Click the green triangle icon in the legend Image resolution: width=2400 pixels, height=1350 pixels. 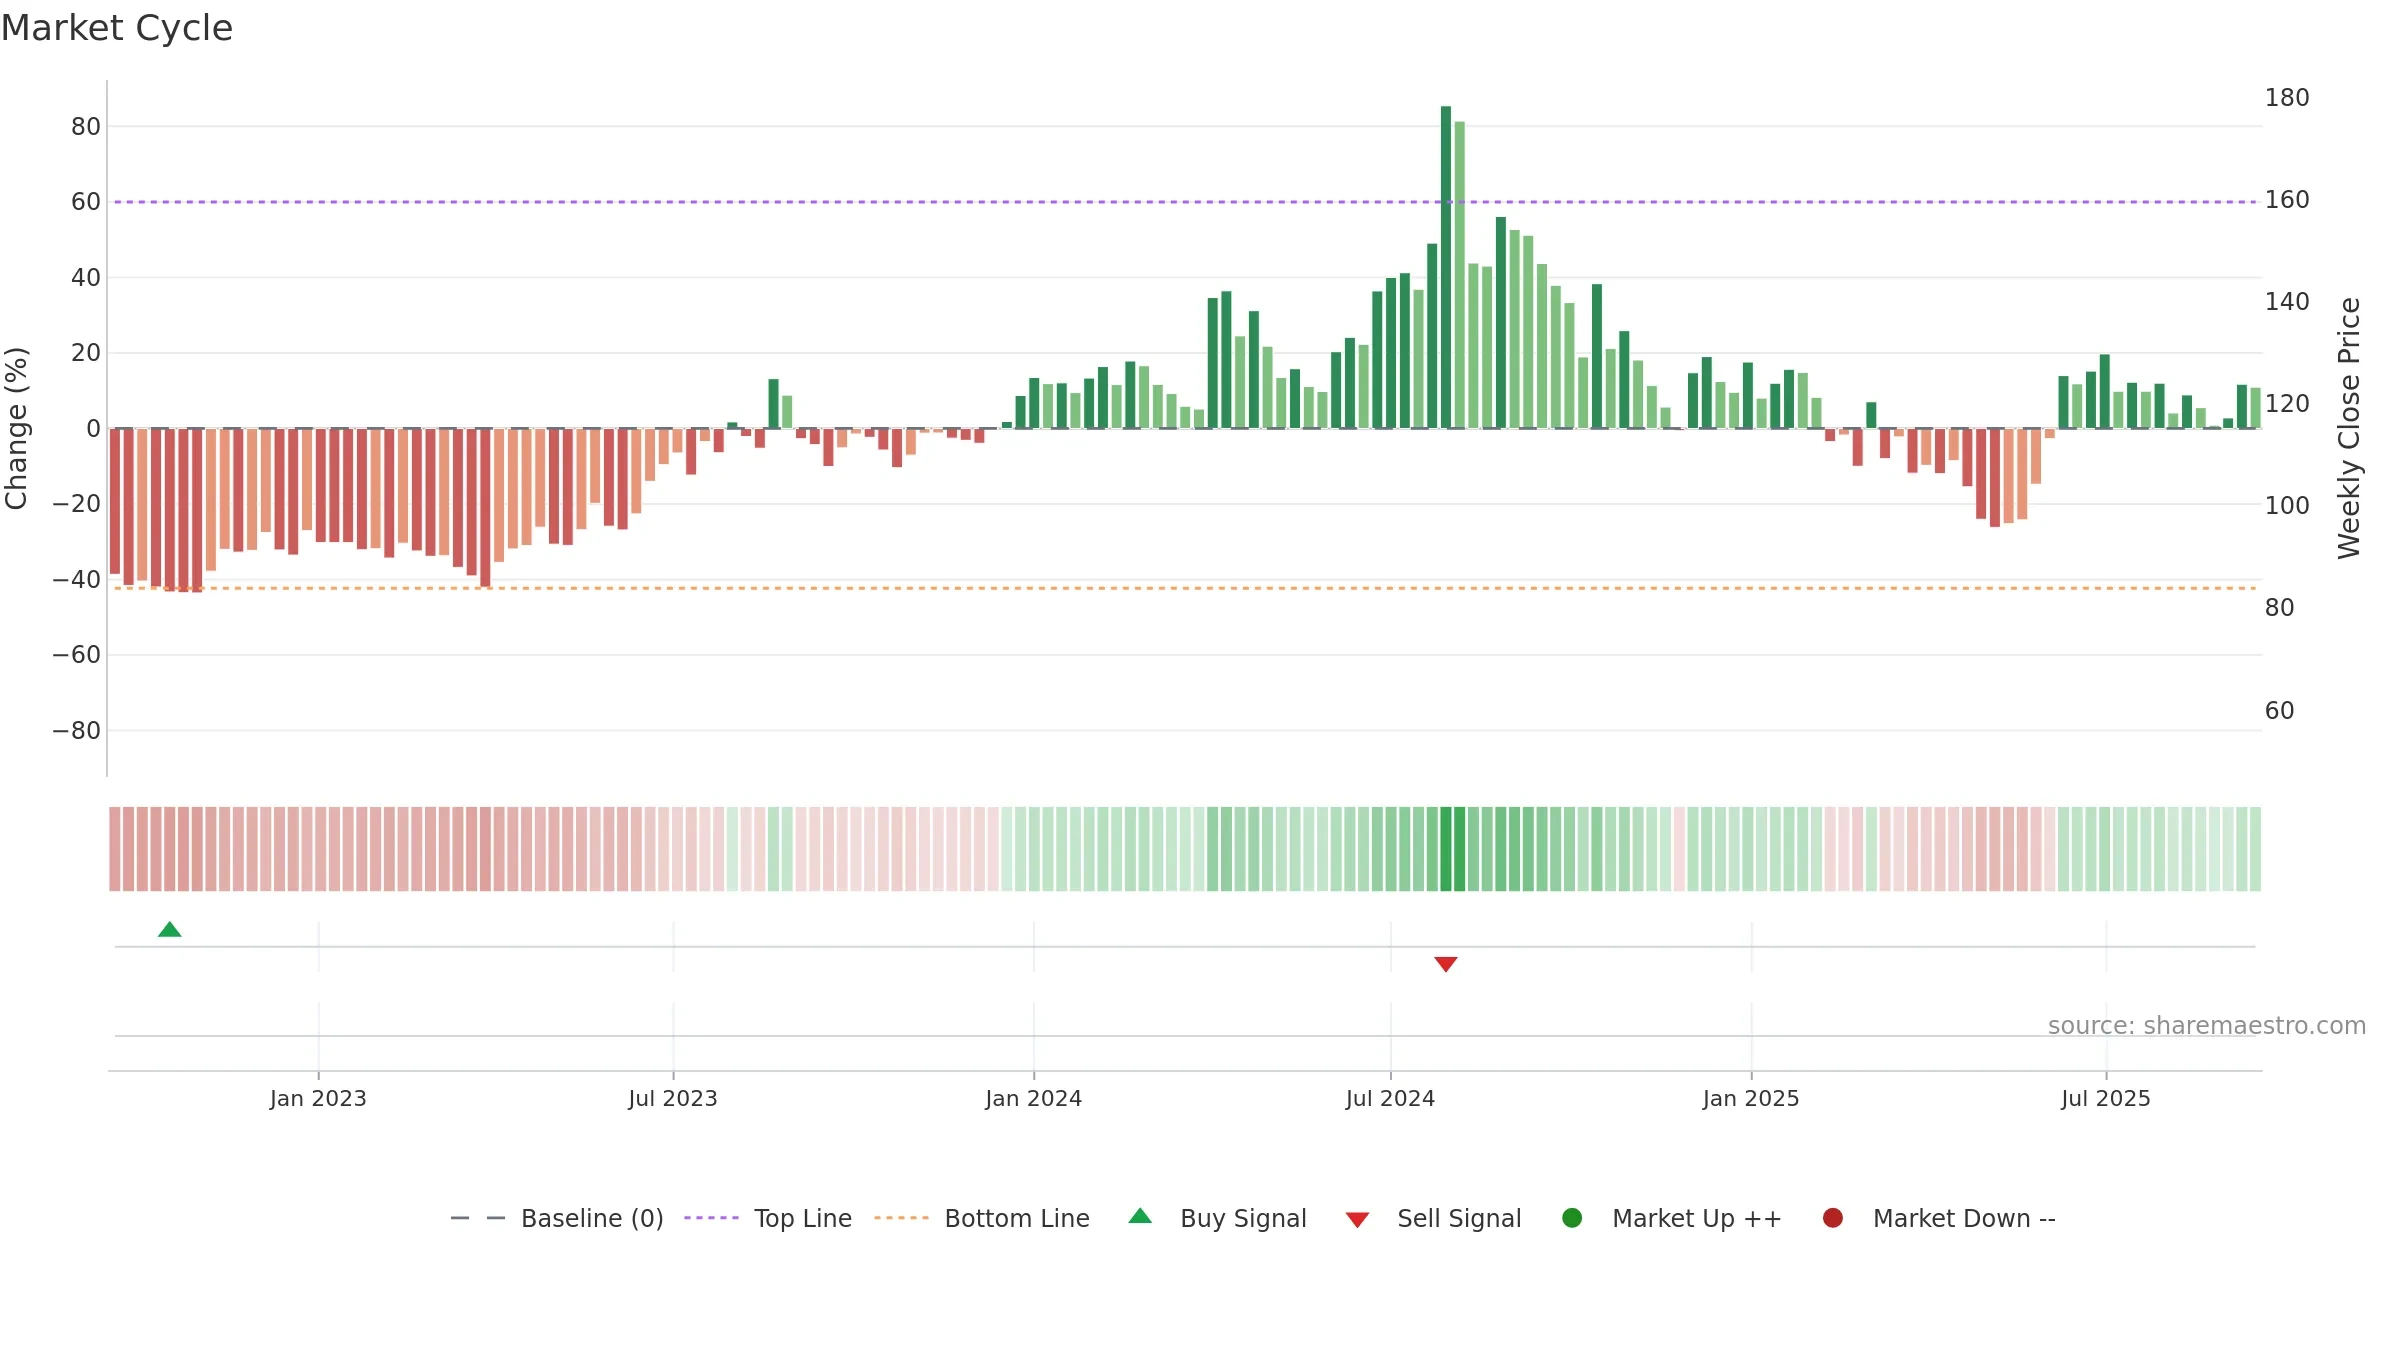click(1140, 1217)
